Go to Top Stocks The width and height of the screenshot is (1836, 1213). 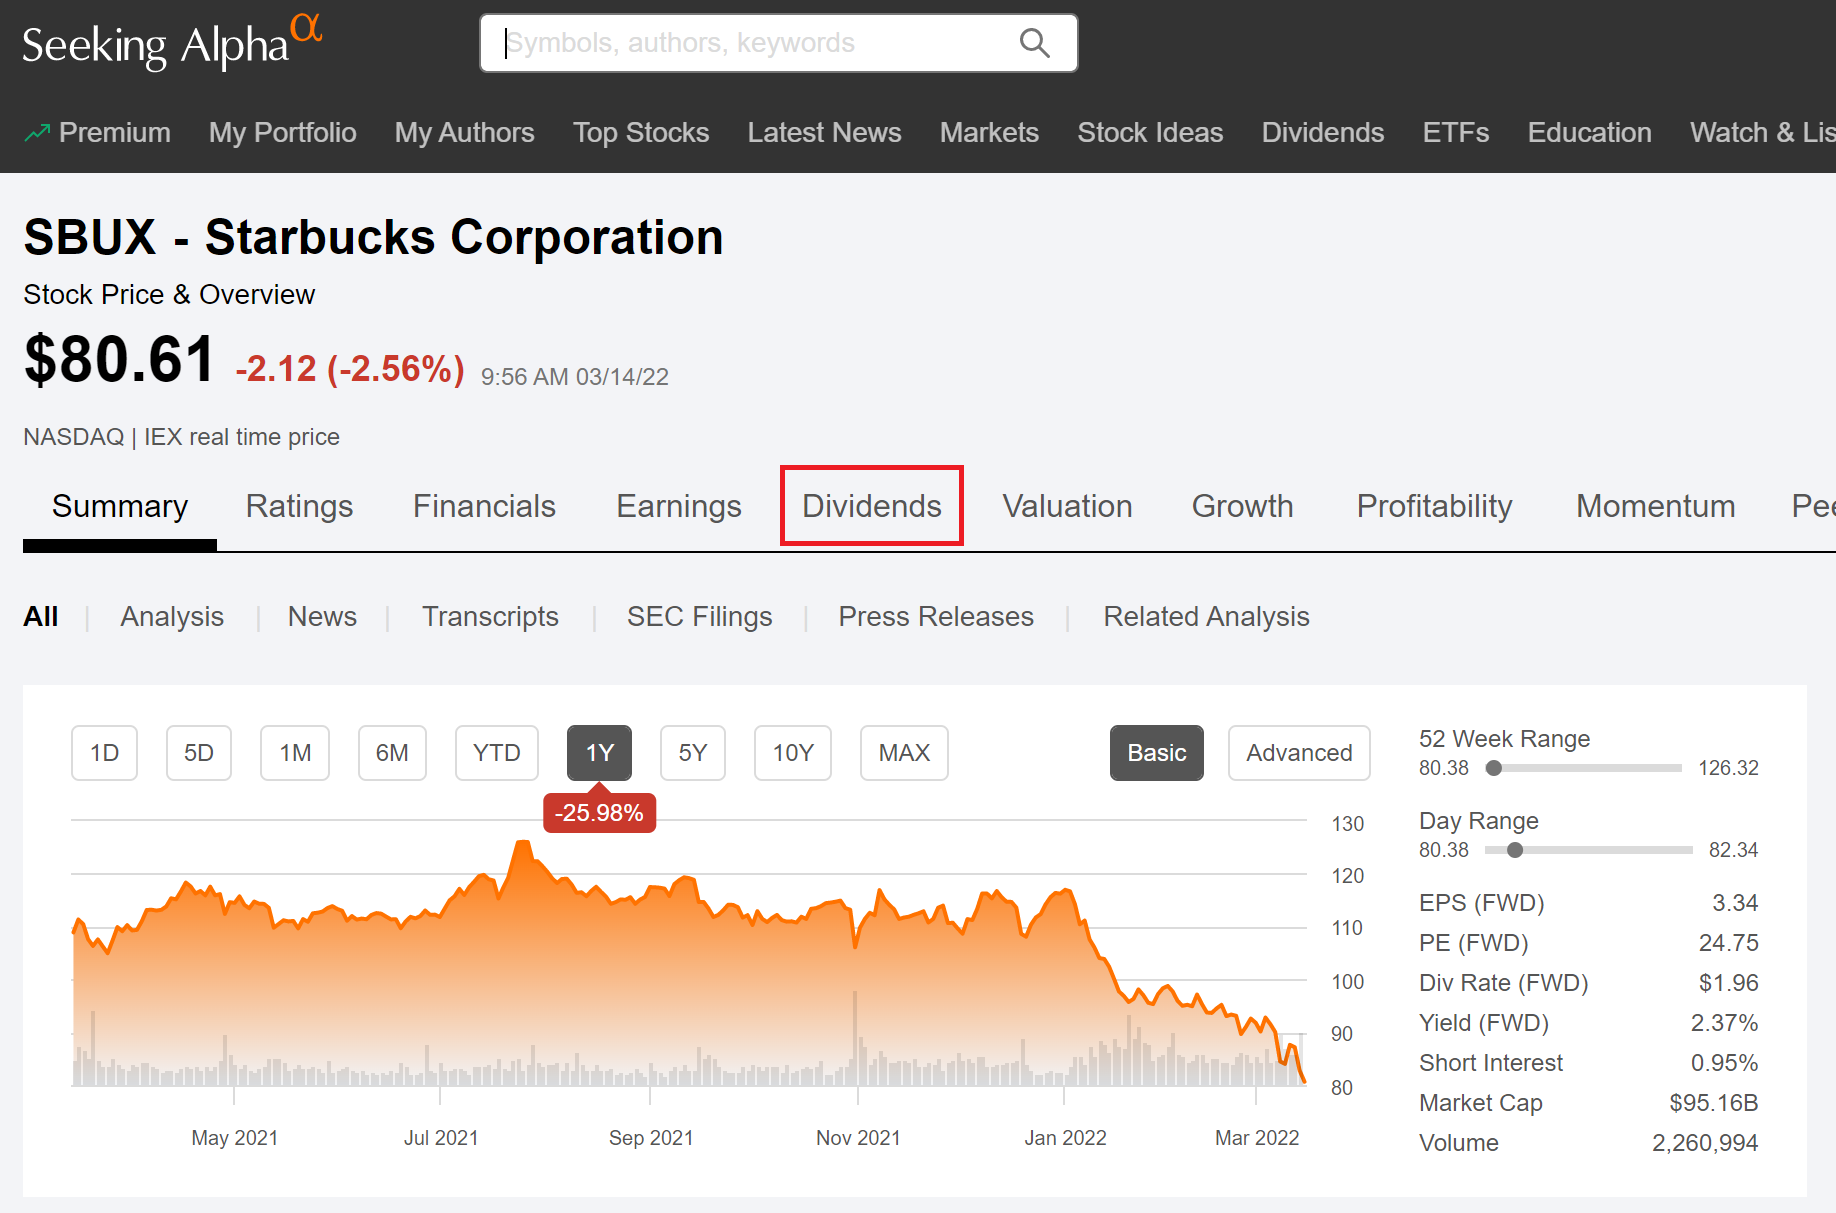(641, 132)
